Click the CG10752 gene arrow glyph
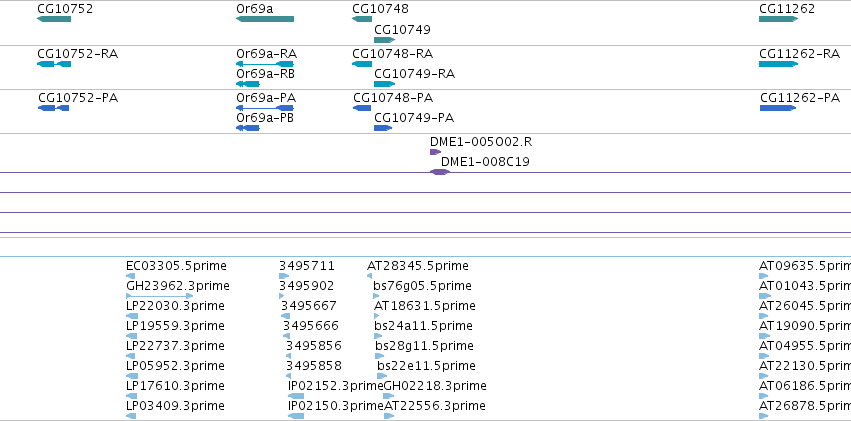This screenshot has height=421, width=851. tap(54, 19)
